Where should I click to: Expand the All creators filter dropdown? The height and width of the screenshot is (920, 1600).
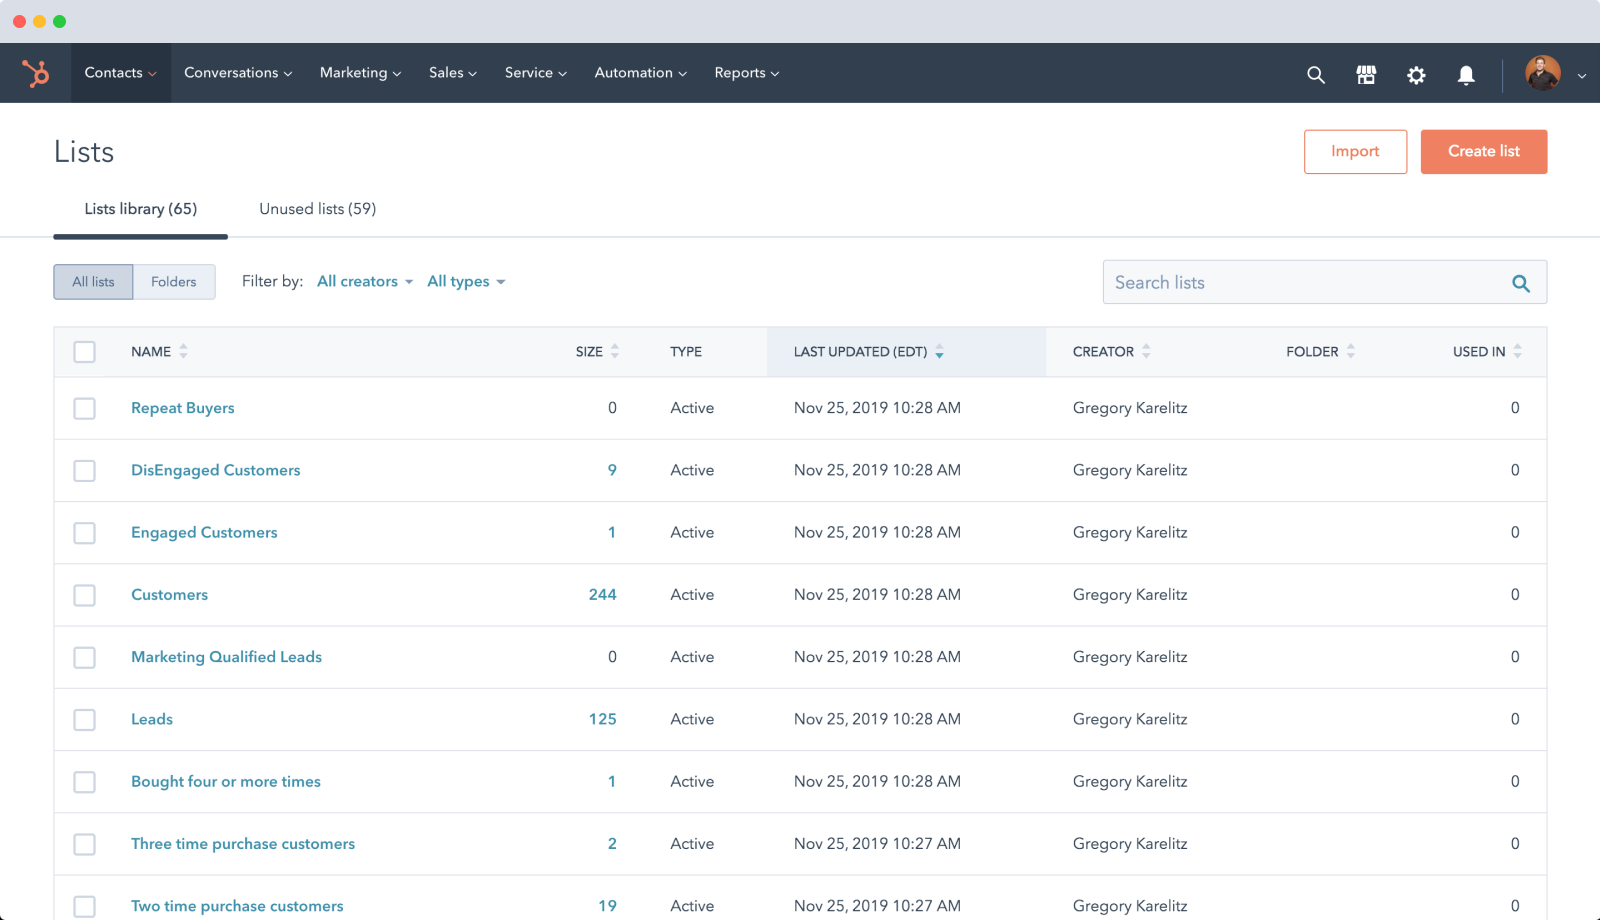365,282
